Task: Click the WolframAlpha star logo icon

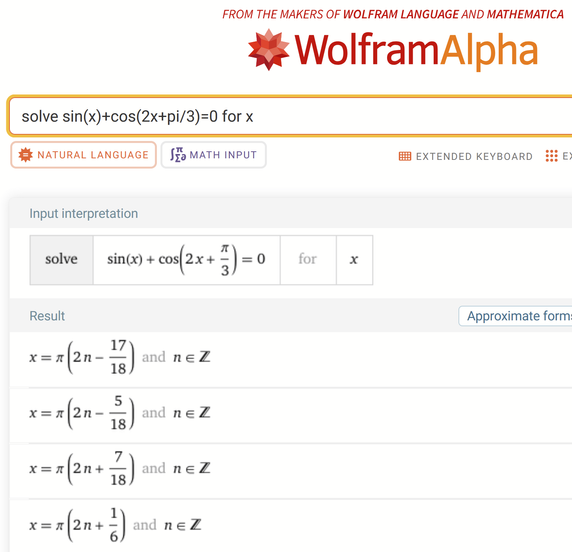Action: (268, 50)
